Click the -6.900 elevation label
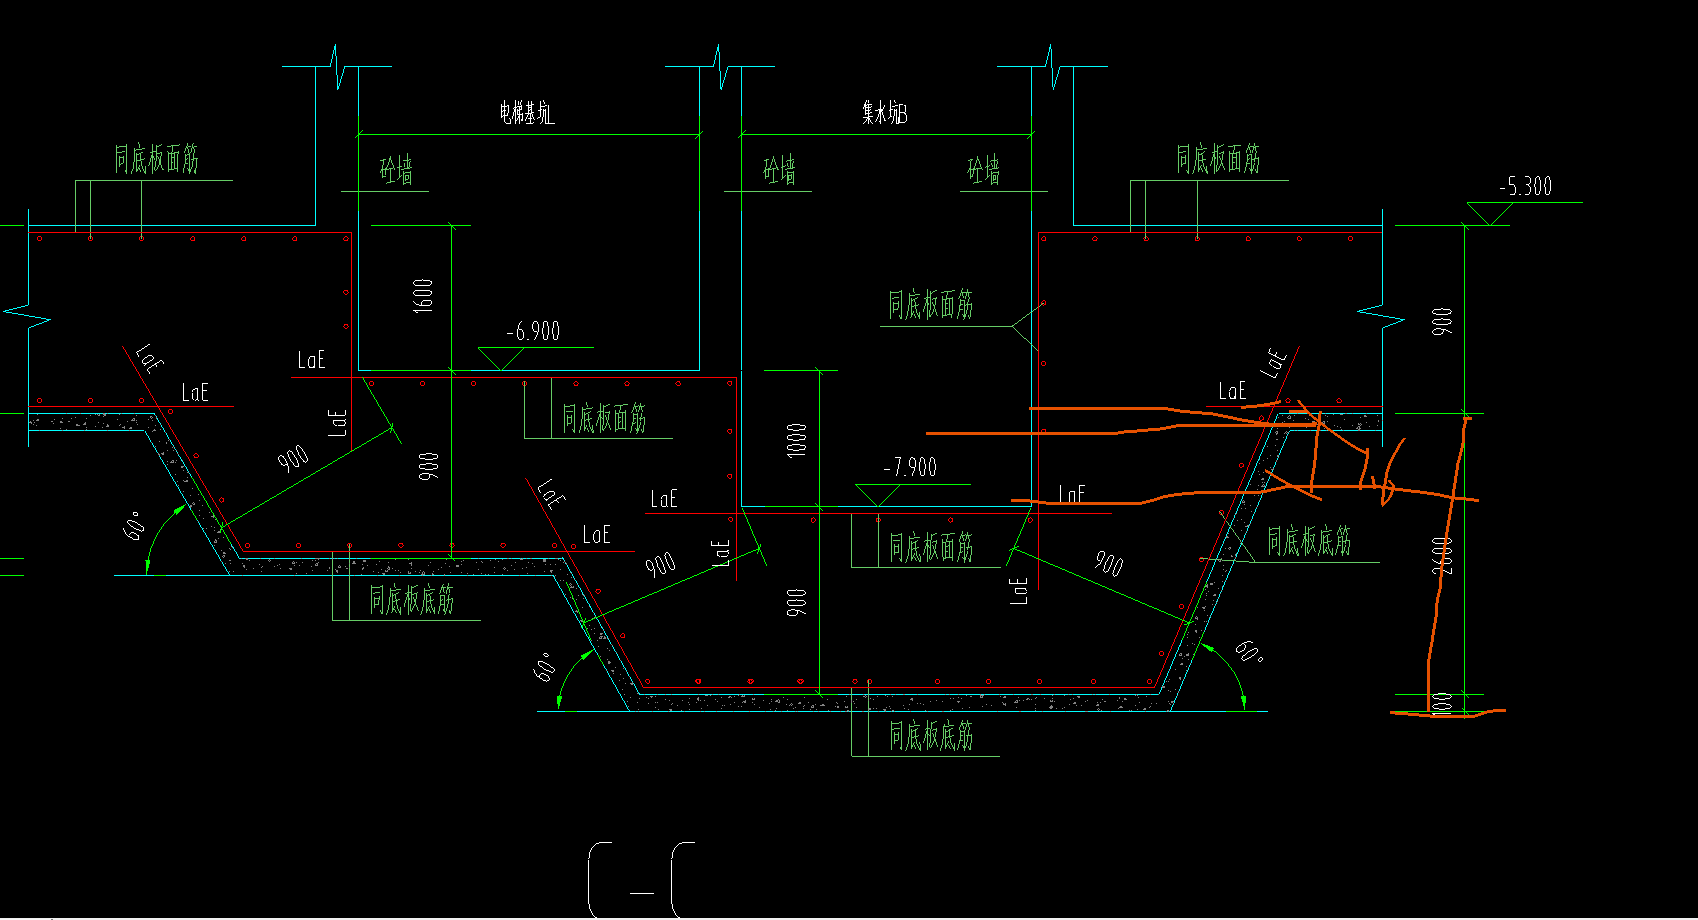The width and height of the screenshot is (1698, 920). pyautogui.click(x=533, y=331)
